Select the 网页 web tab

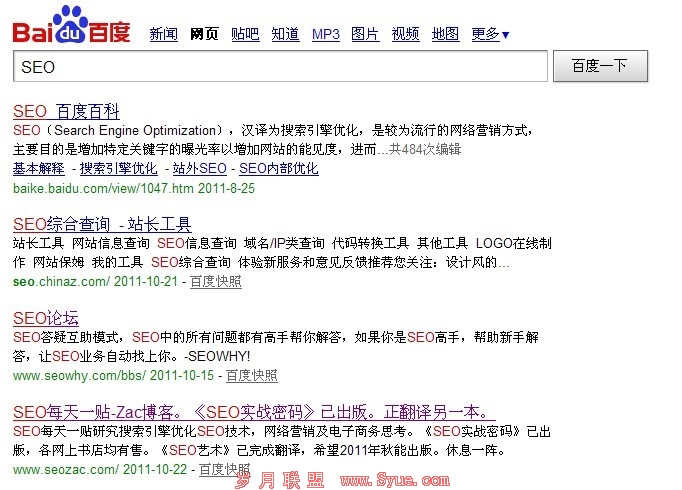204,34
